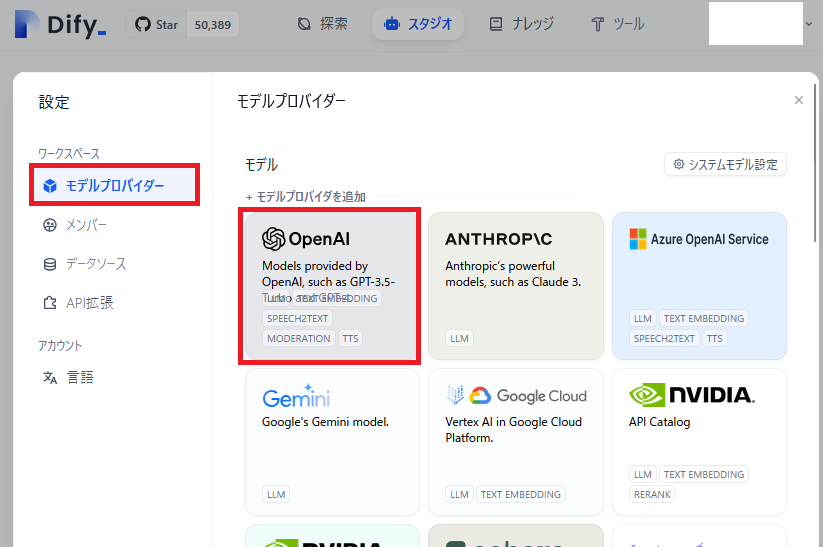
Task: Select the NVIDIA API Catalog card
Action: click(x=699, y=441)
